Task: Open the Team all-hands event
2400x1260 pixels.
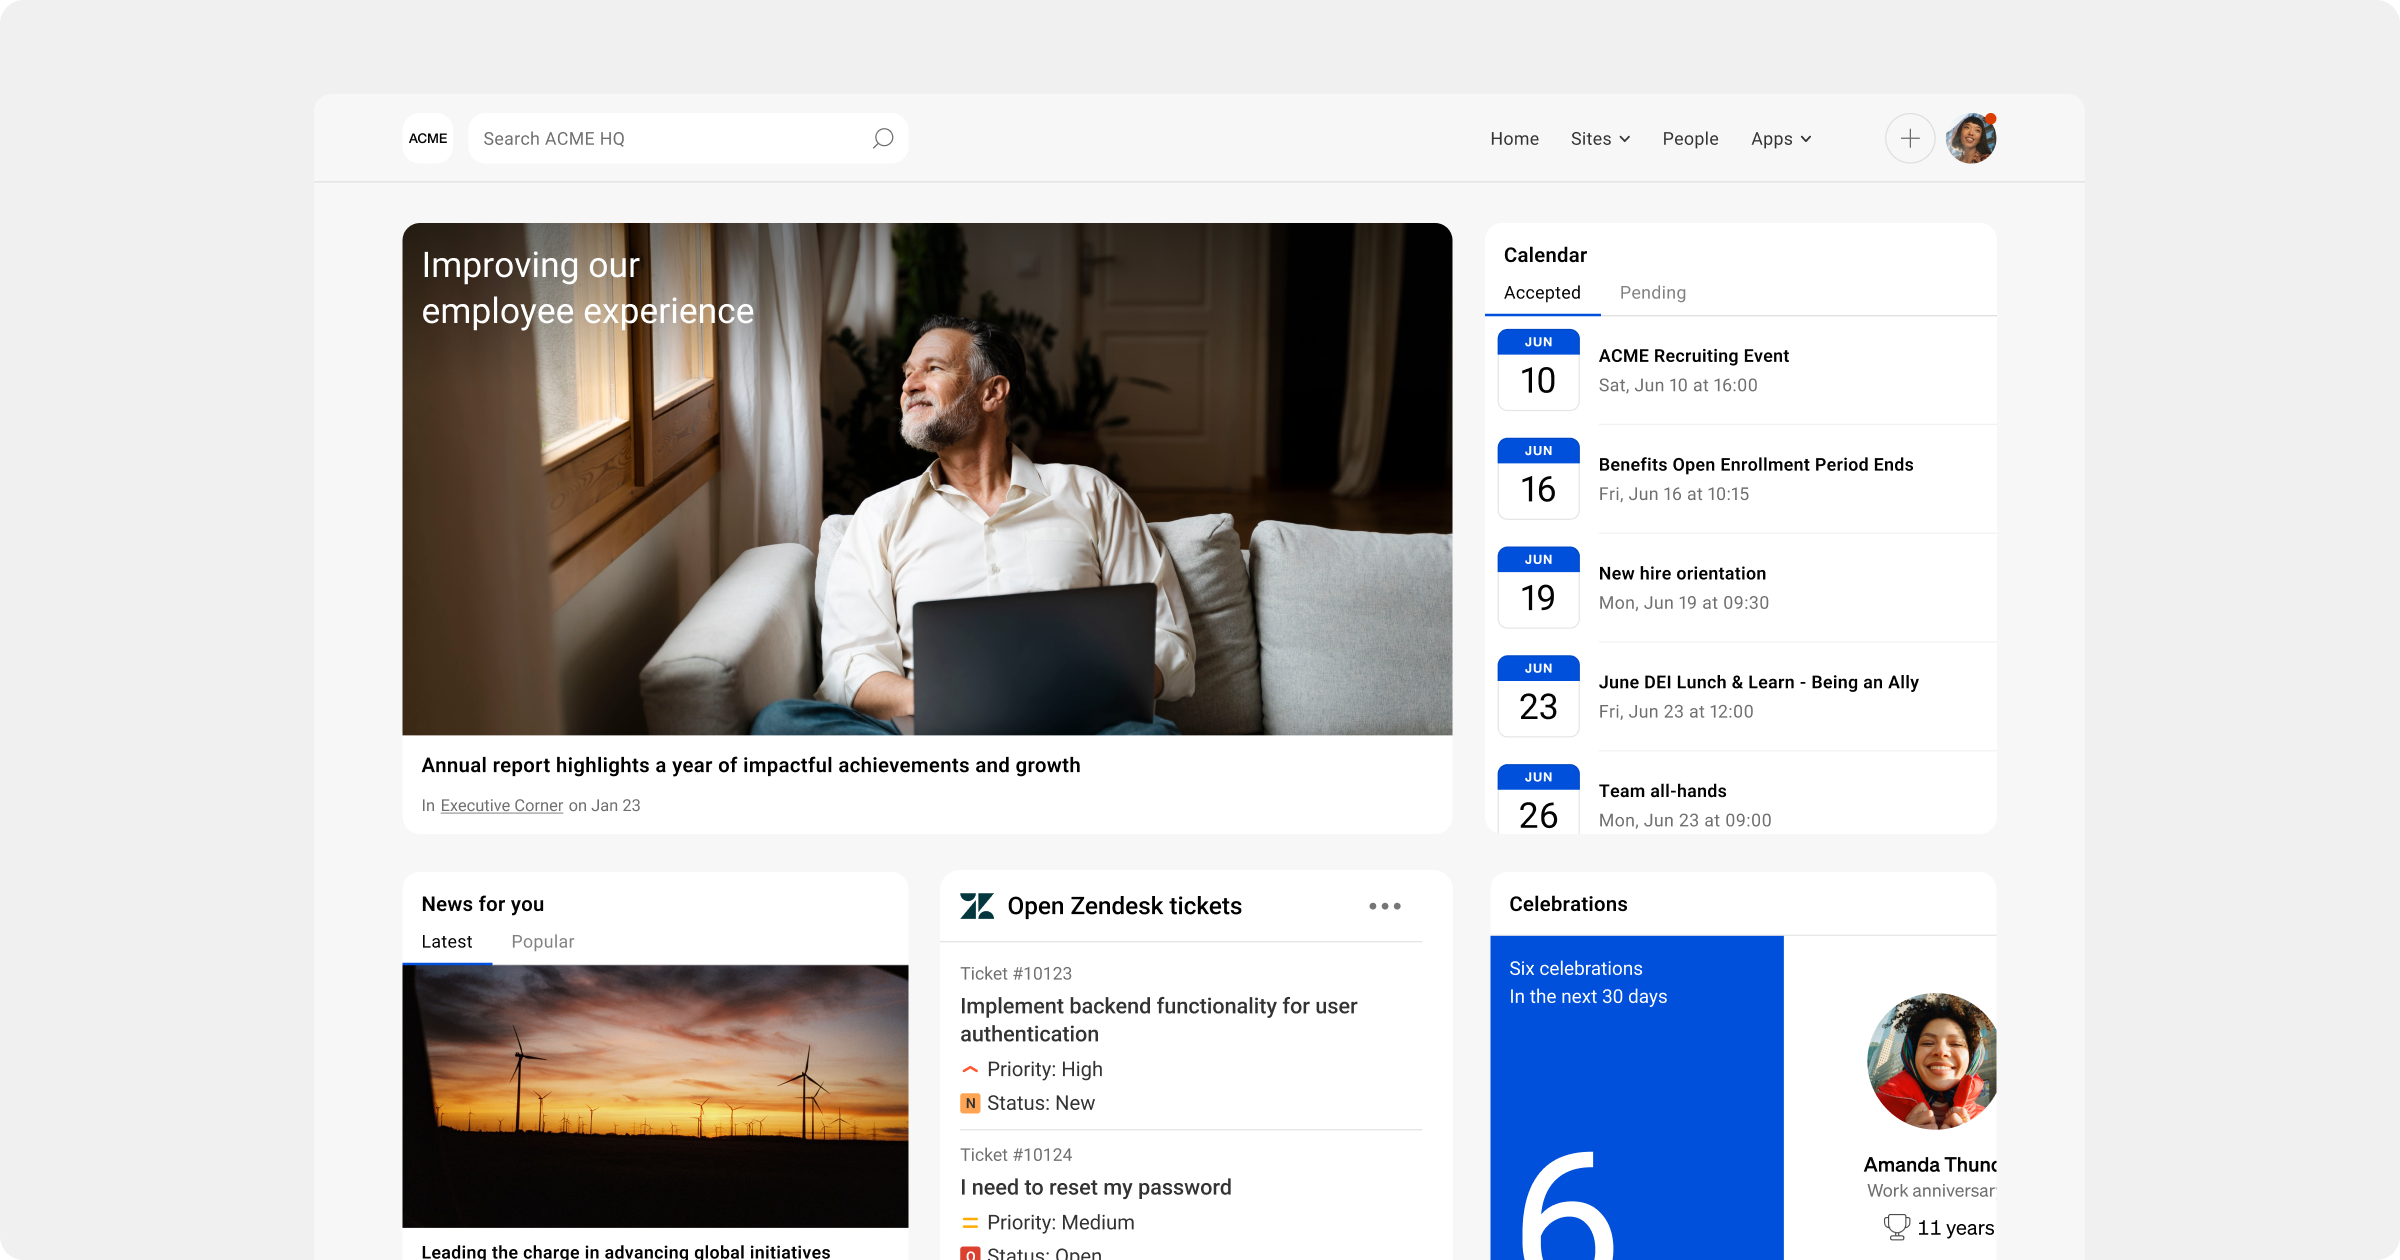Action: pyautogui.click(x=1662, y=792)
